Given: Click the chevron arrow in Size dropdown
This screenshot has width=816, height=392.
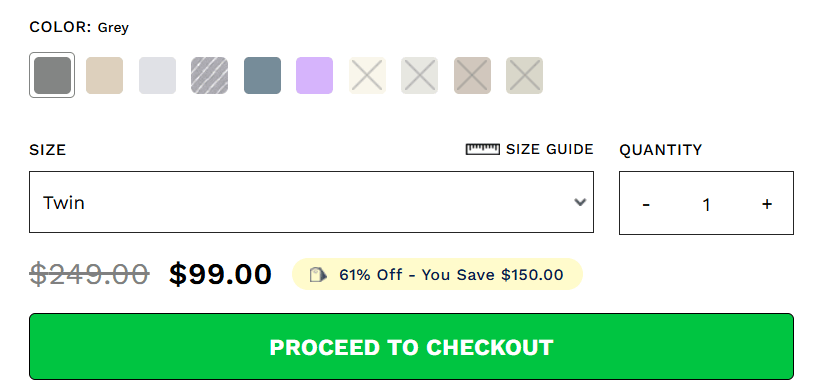Looking at the screenshot, I should point(580,202).
